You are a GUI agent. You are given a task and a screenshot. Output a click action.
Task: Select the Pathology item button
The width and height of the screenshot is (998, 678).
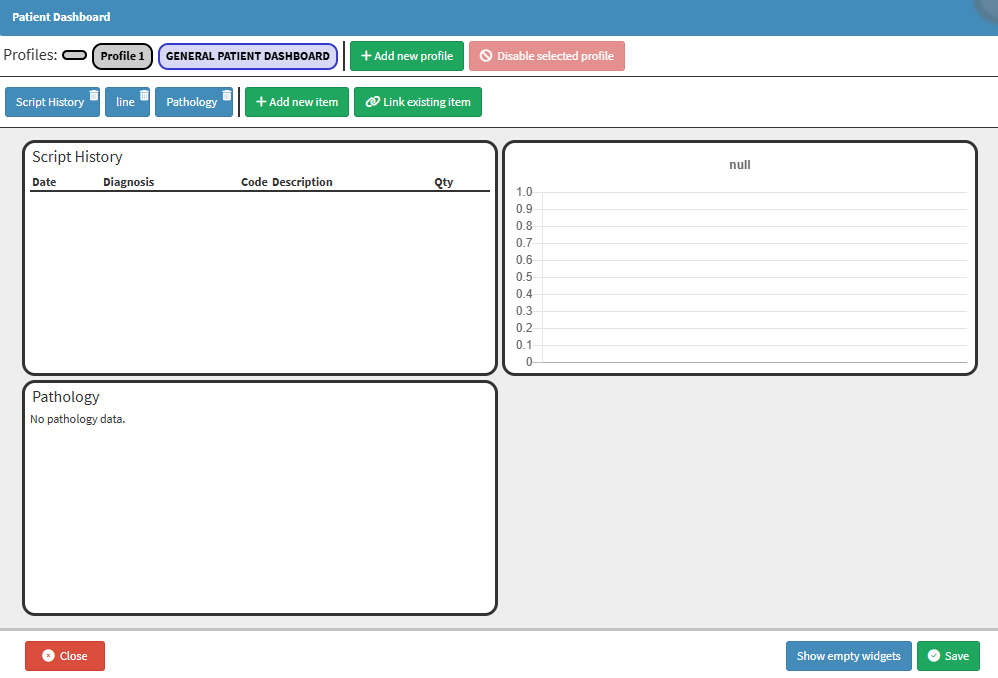coord(192,102)
